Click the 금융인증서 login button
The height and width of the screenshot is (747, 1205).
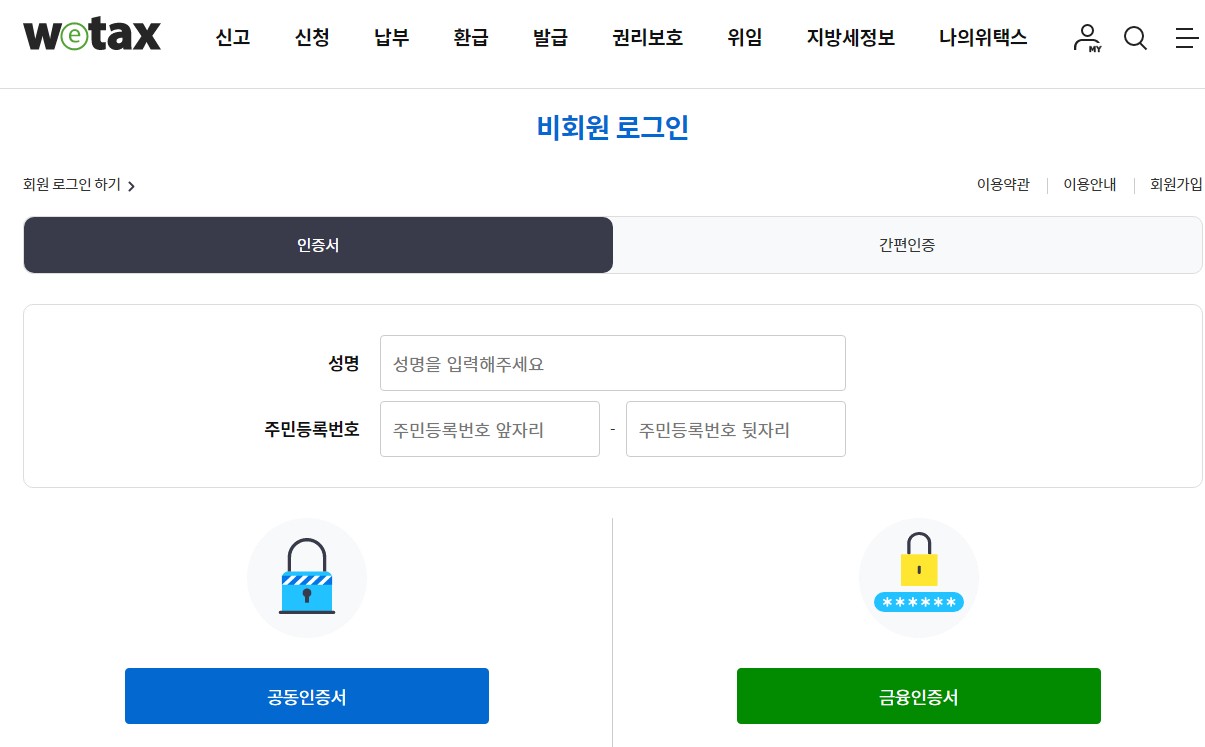tap(917, 695)
